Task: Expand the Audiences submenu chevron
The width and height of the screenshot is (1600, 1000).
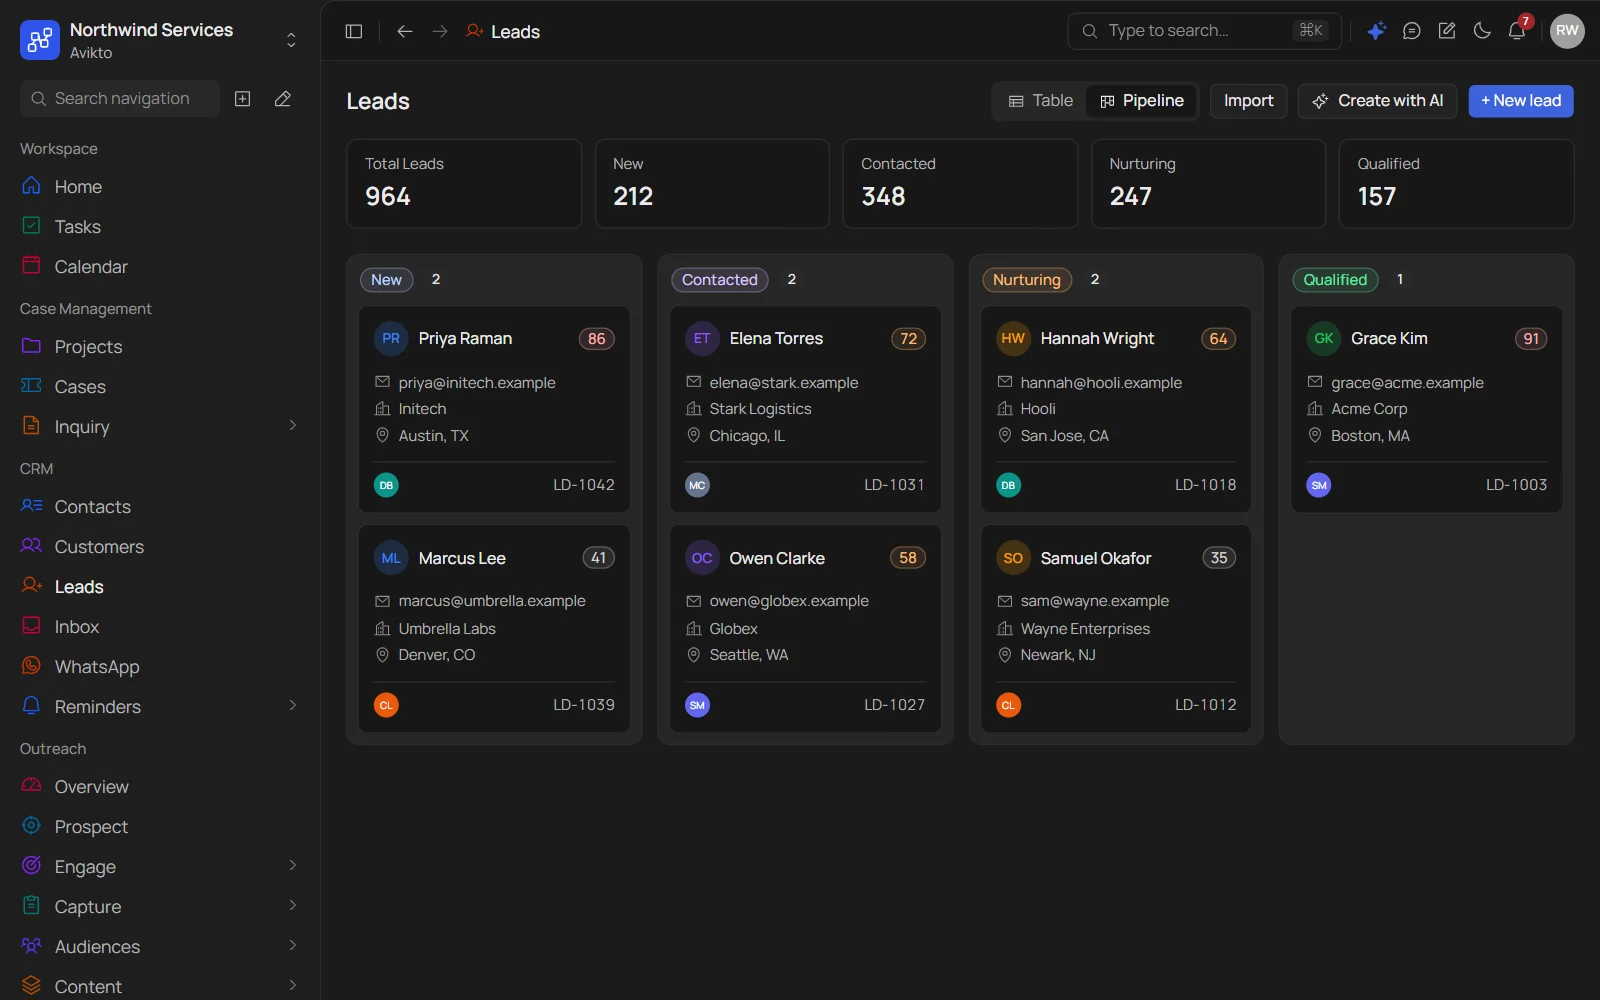Action: 292,946
